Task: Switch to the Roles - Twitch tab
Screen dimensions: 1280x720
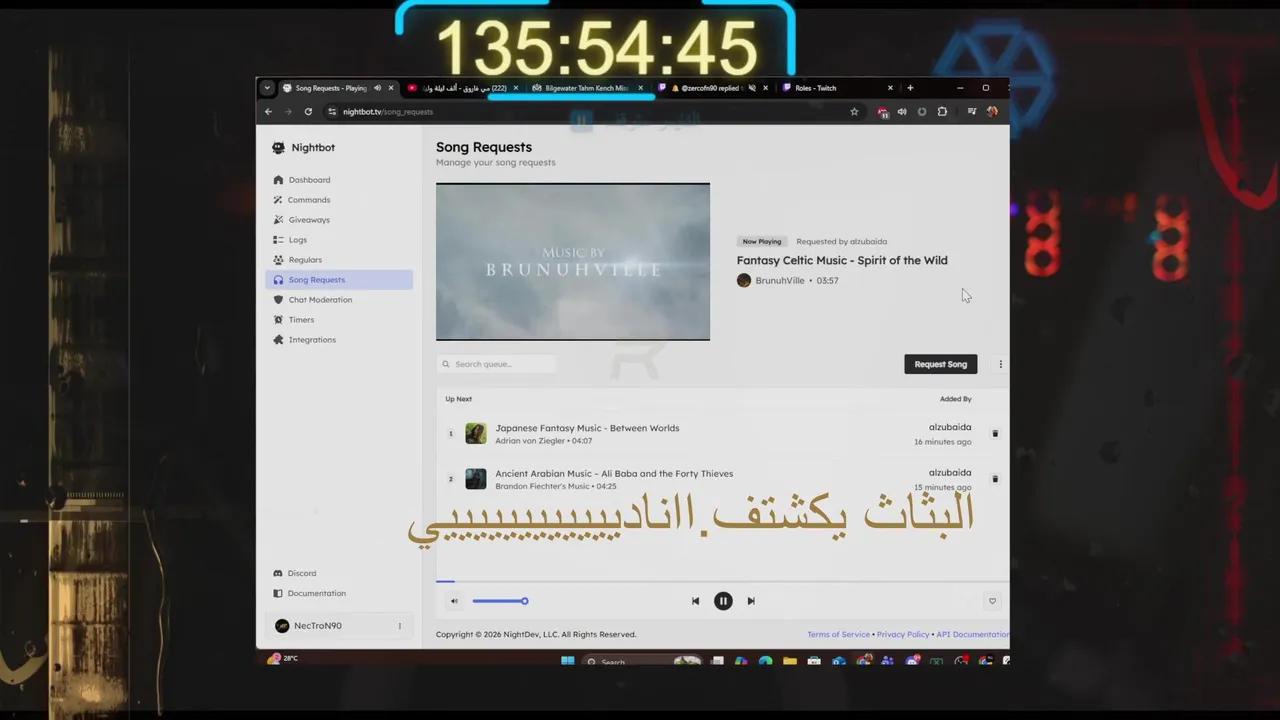Action: point(836,88)
